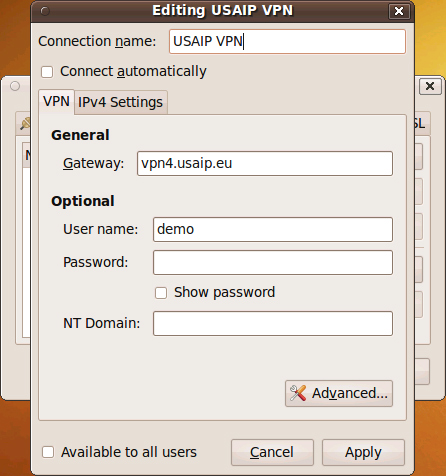Viewport: 446px width, 476px height.
Task: Enable Connect automatically checkbox
Action: click(x=47, y=72)
